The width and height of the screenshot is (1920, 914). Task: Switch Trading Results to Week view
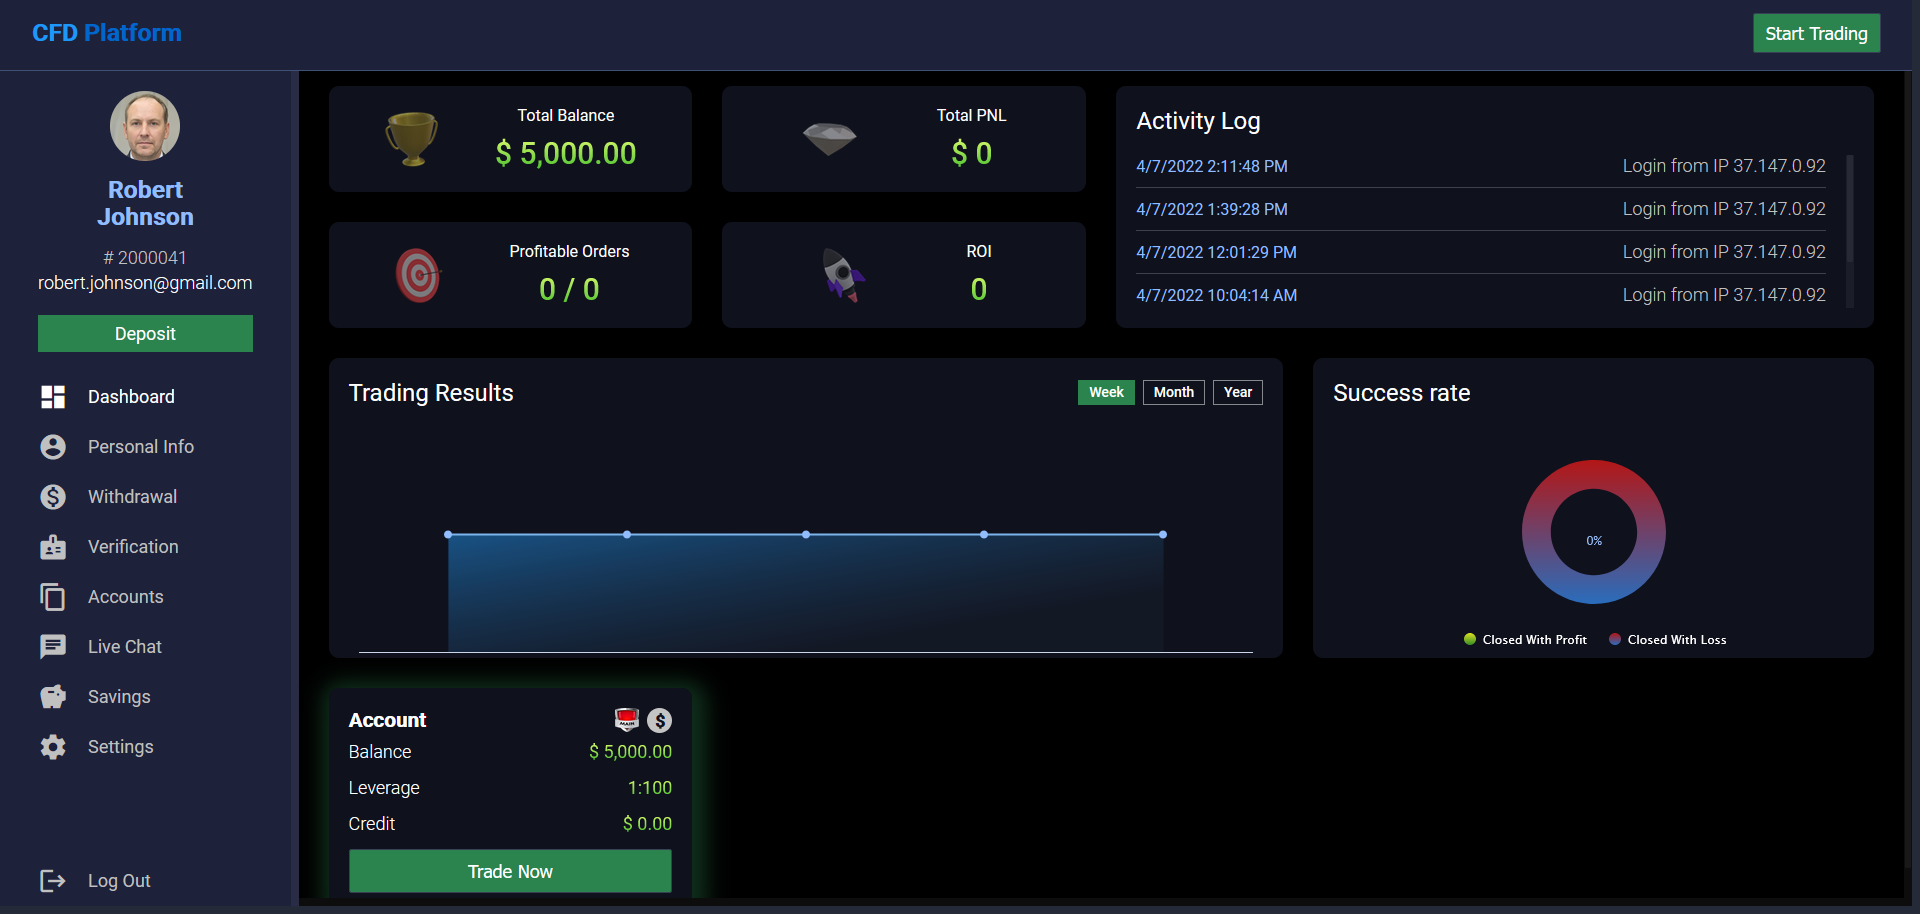point(1106,392)
